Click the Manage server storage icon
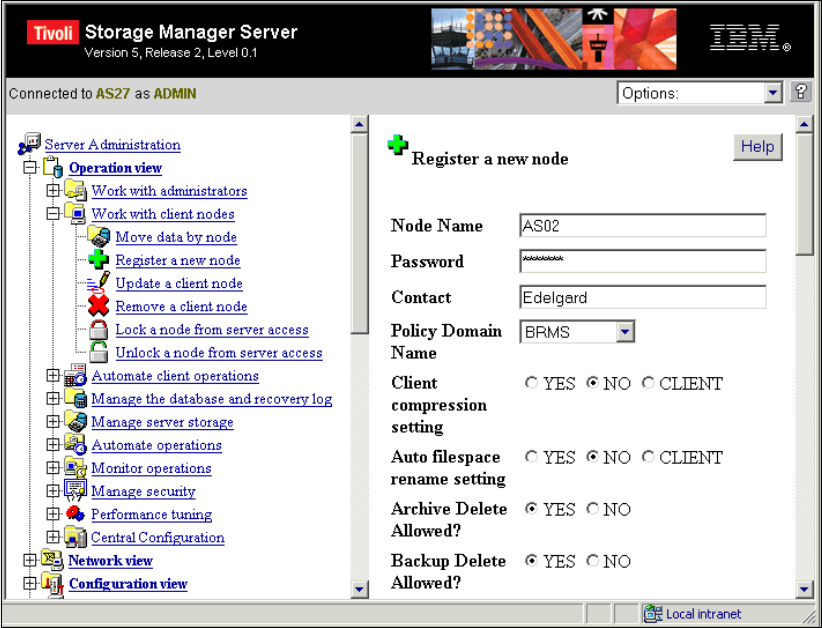 [x=75, y=421]
